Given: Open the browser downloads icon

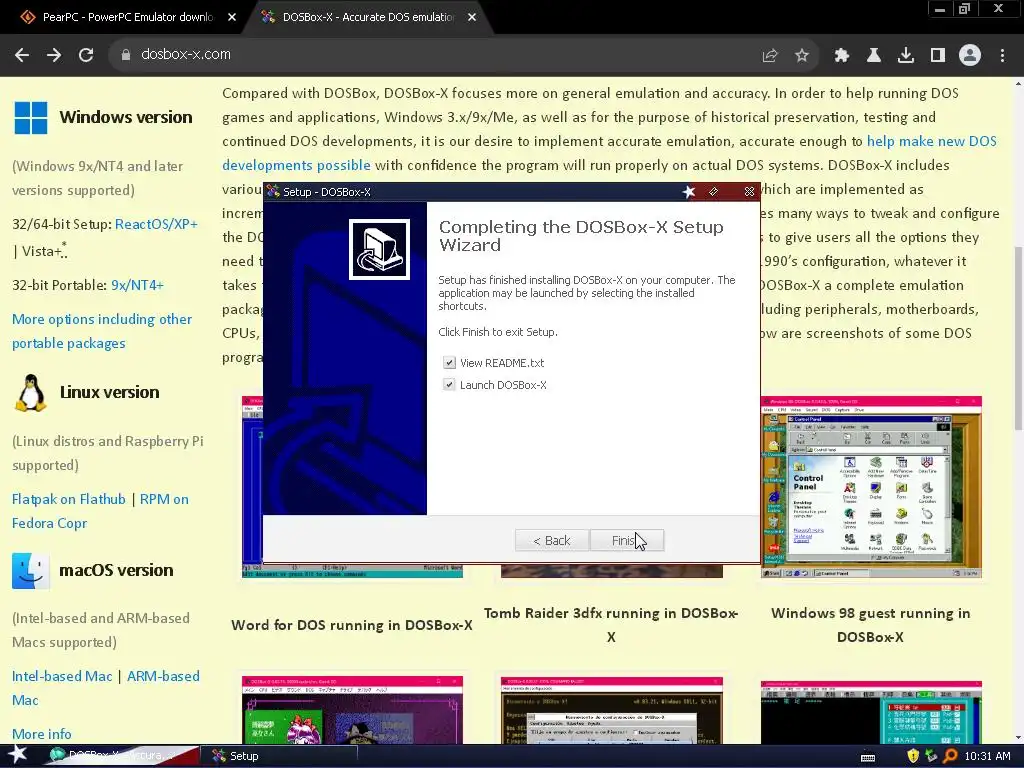Looking at the screenshot, I should pyautogui.click(x=906, y=56).
